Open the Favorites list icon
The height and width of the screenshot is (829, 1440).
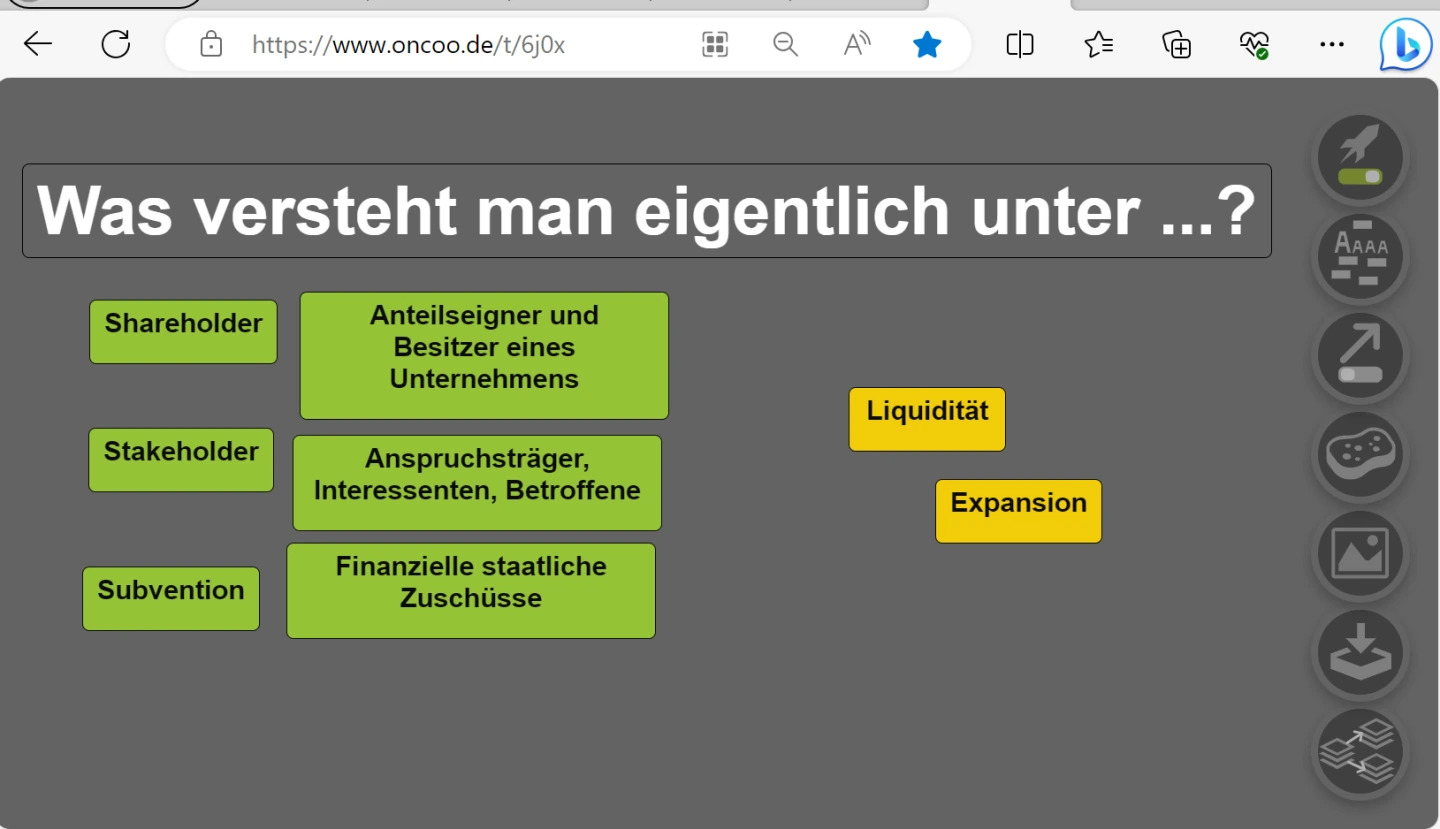pyautogui.click(x=1099, y=45)
